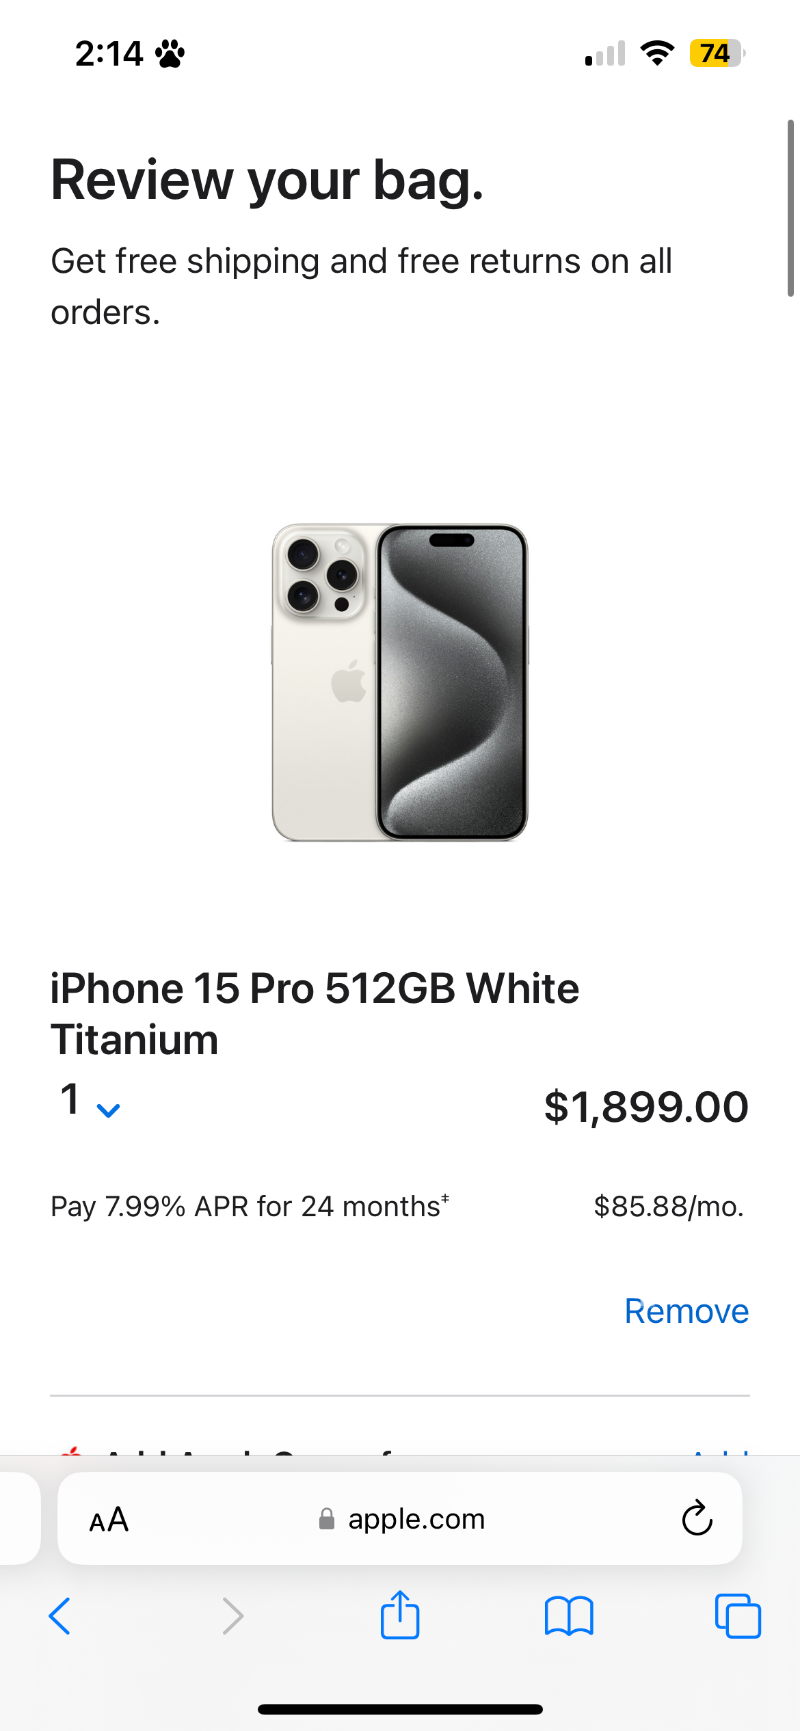Tap the paw Focus icon in status bar
This screenshot has width=800, height=1731.
170,53
